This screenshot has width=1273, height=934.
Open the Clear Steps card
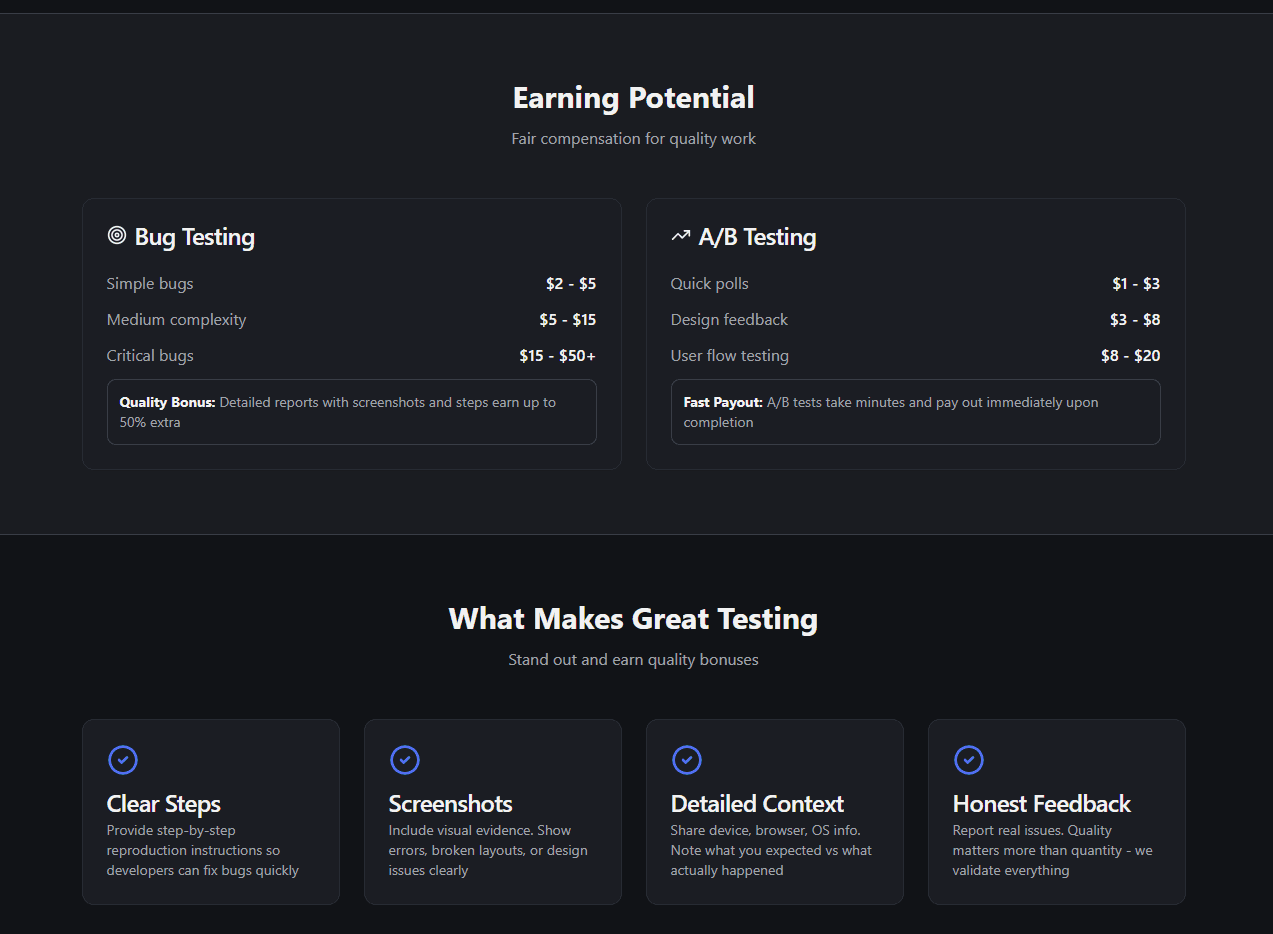pos(210,811)
